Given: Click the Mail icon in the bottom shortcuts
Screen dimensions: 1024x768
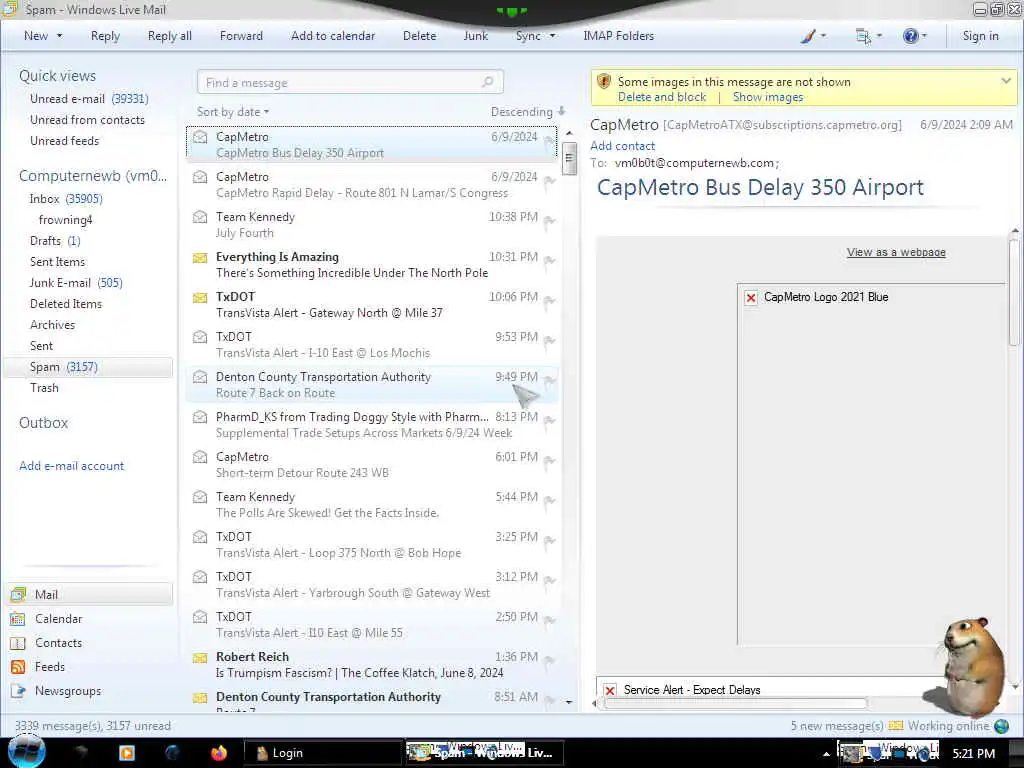Looking at the screenshot, I should point(18,594).
